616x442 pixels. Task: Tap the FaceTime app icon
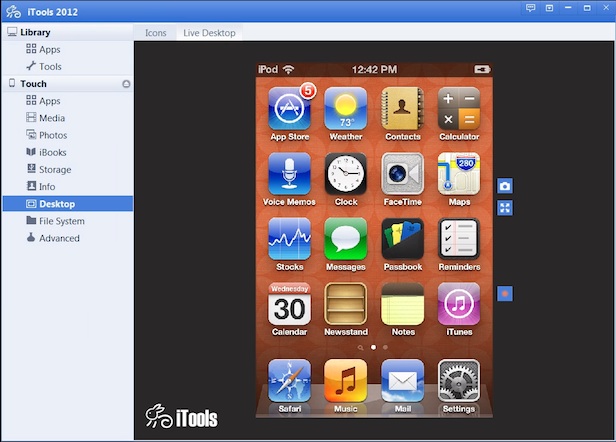403,174
